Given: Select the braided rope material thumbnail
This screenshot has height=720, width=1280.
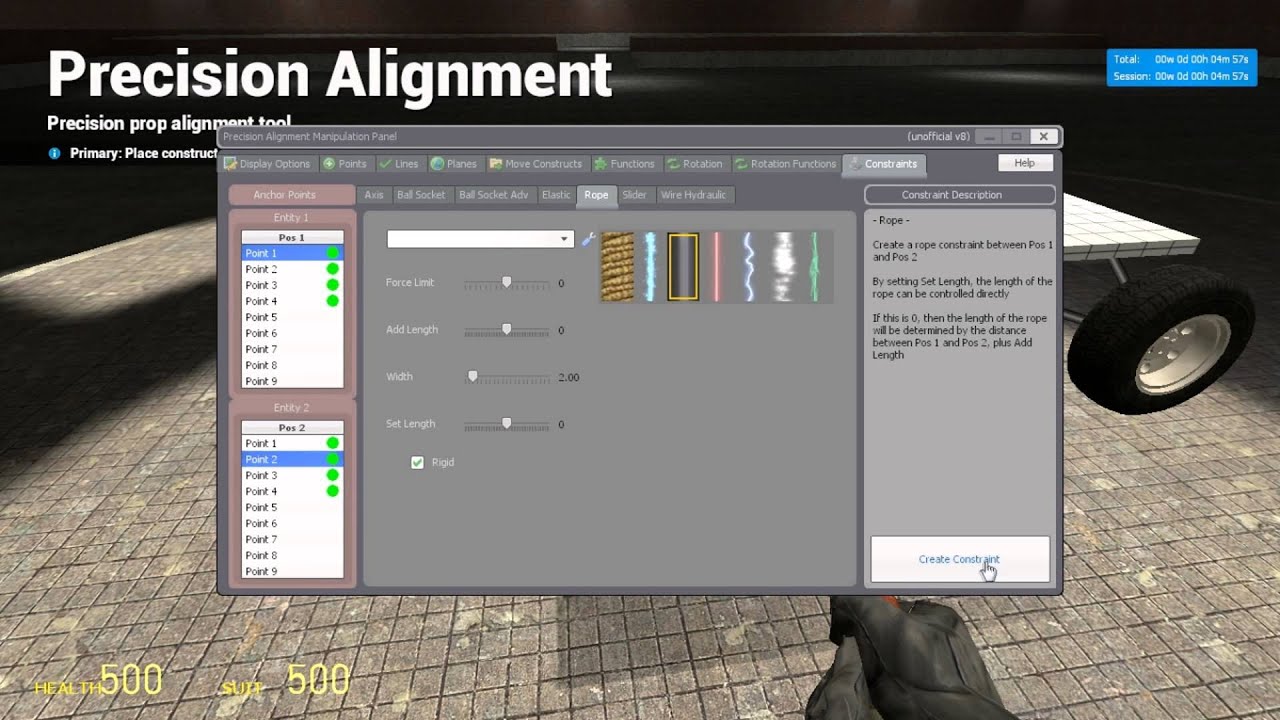Looking at the screenshot, I should pos(617,267).
